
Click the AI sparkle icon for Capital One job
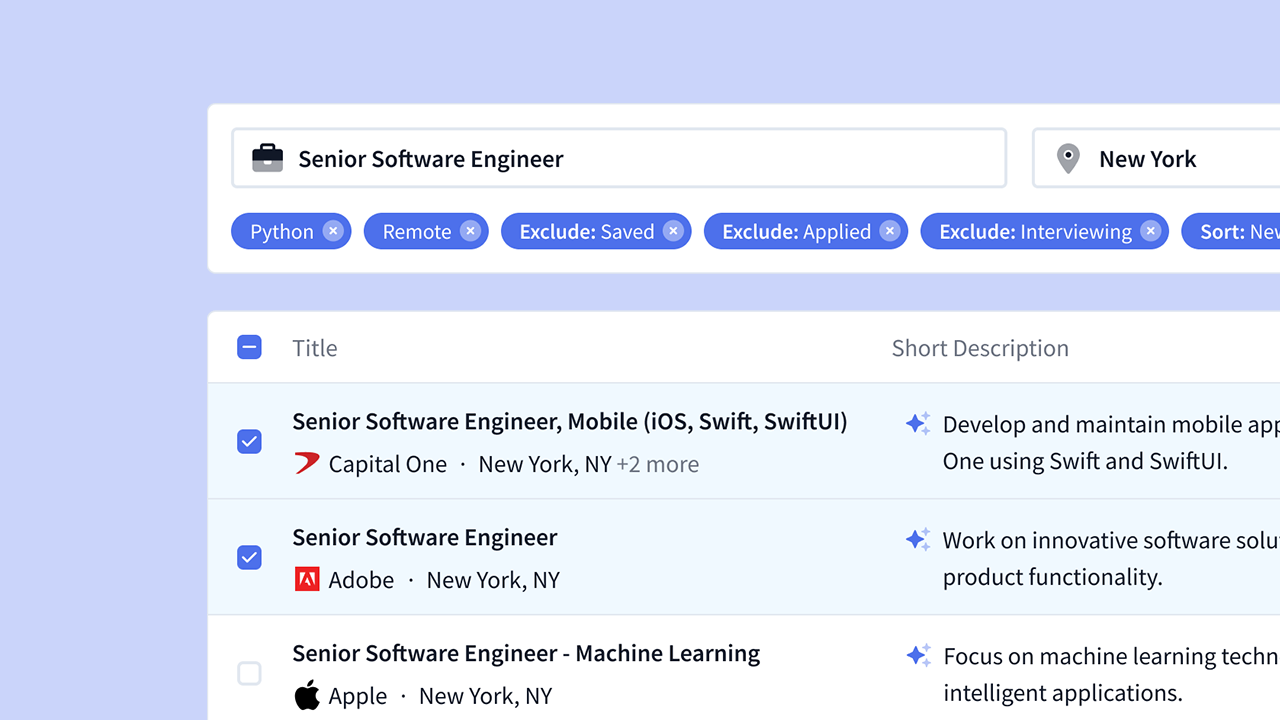[918, 424]
